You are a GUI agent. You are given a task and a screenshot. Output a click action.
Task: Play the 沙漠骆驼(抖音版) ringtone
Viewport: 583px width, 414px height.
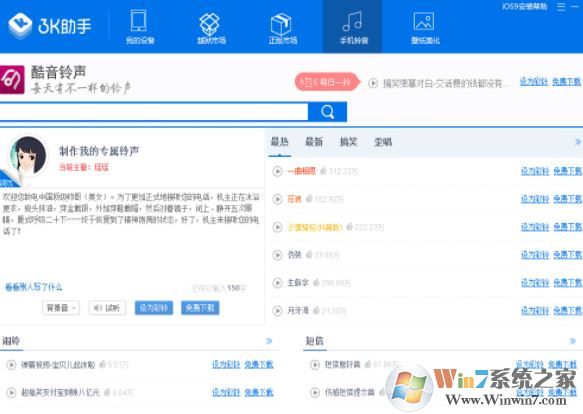point(277,227)
